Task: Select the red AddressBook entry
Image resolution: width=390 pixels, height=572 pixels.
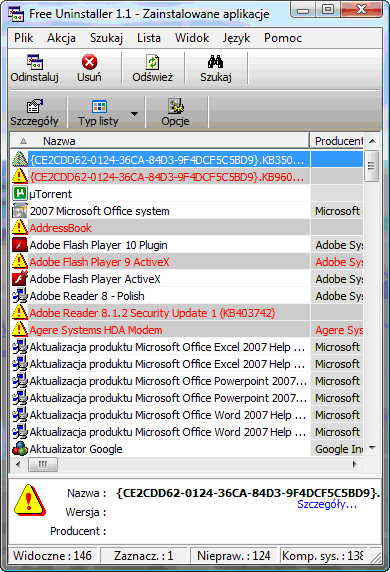Action: [187, 228]
